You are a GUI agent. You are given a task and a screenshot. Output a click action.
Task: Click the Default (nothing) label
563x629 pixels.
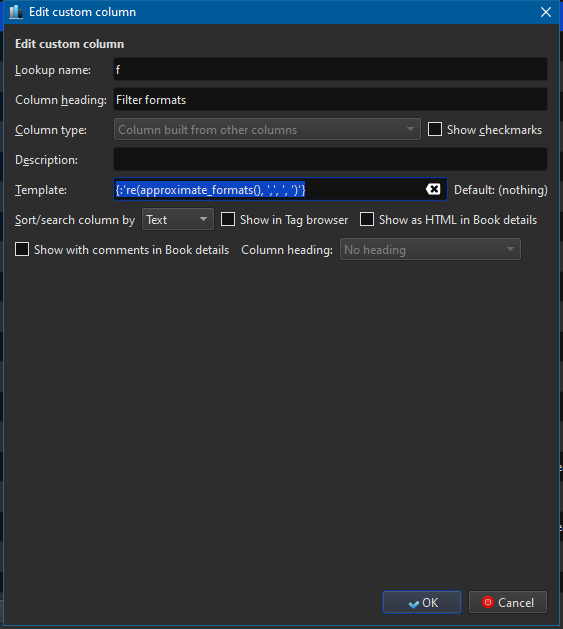click(501, 190)
